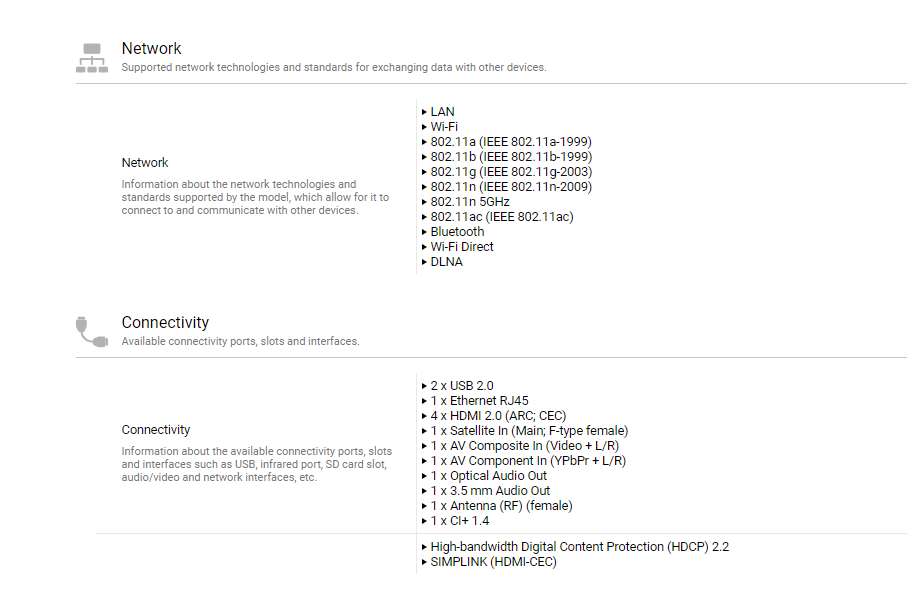Click the 802.11n 5GHz entry
907x603 pixels.
[x=469, y=202]
